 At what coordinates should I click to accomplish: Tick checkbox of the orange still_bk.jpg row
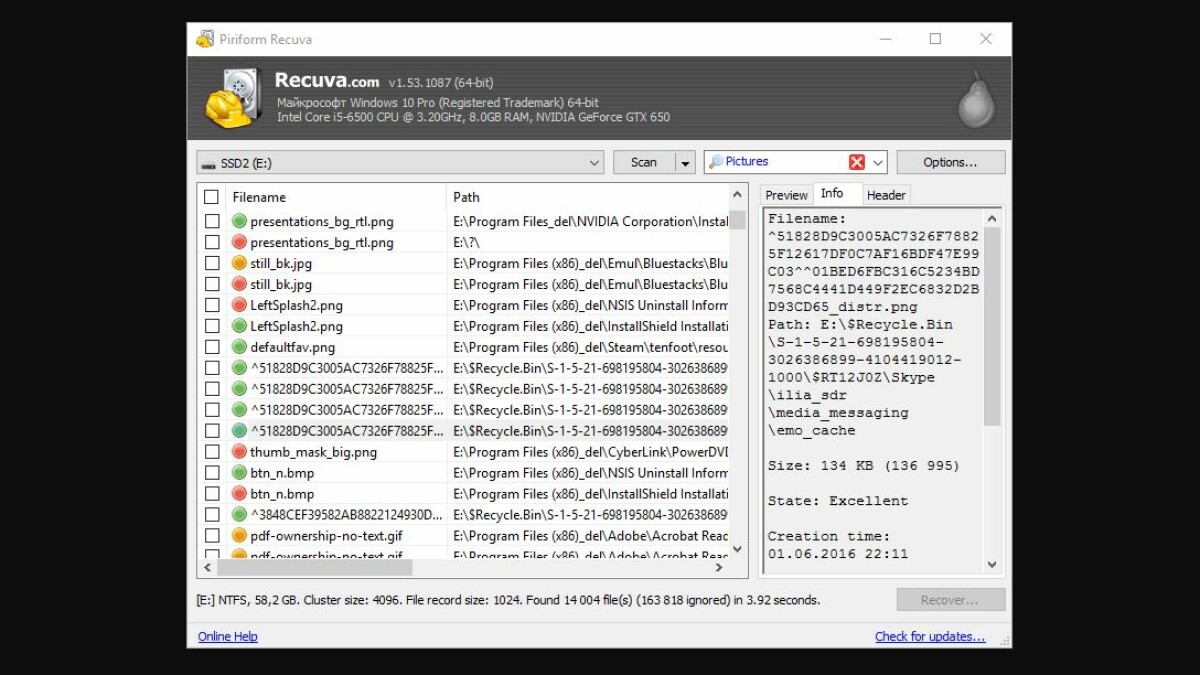click(212, 263)
